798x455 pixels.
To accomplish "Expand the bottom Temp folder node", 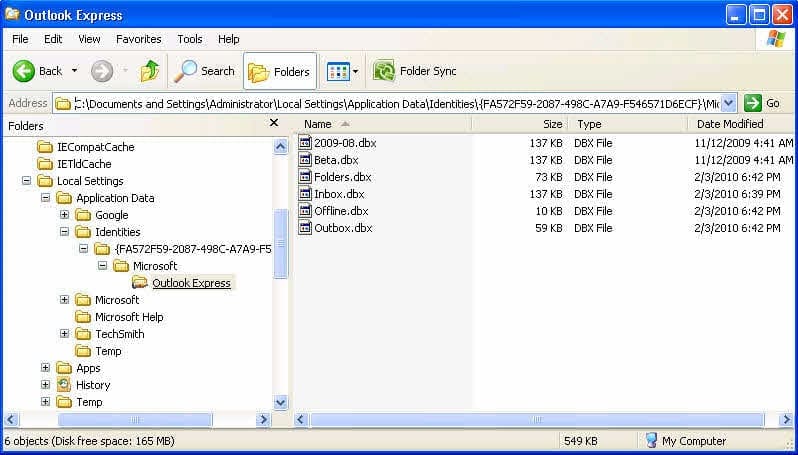I will [45, 402].
